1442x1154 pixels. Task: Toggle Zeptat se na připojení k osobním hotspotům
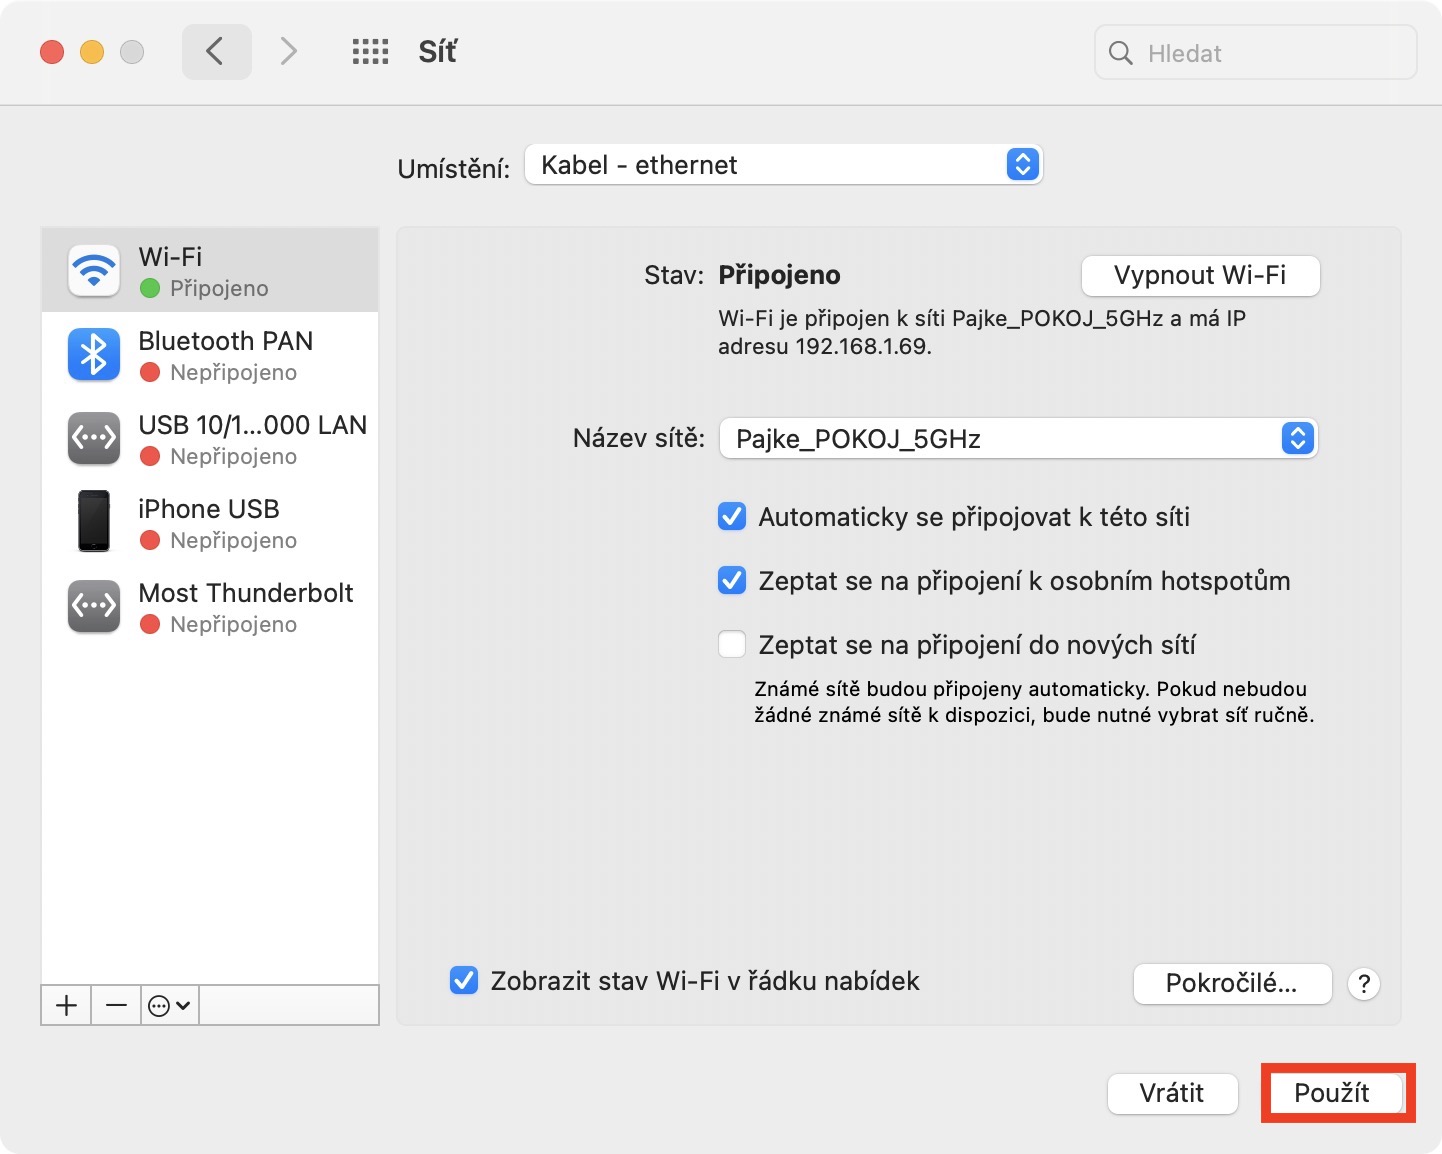tap(732, 581)
